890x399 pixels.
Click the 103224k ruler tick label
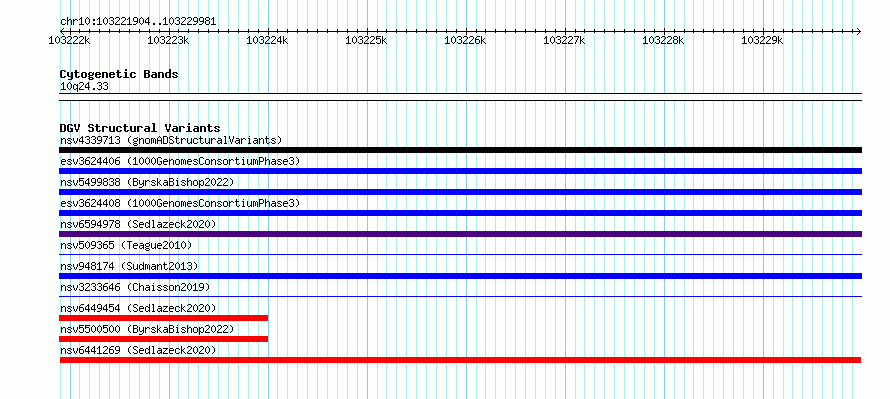(x=267, y=40)
